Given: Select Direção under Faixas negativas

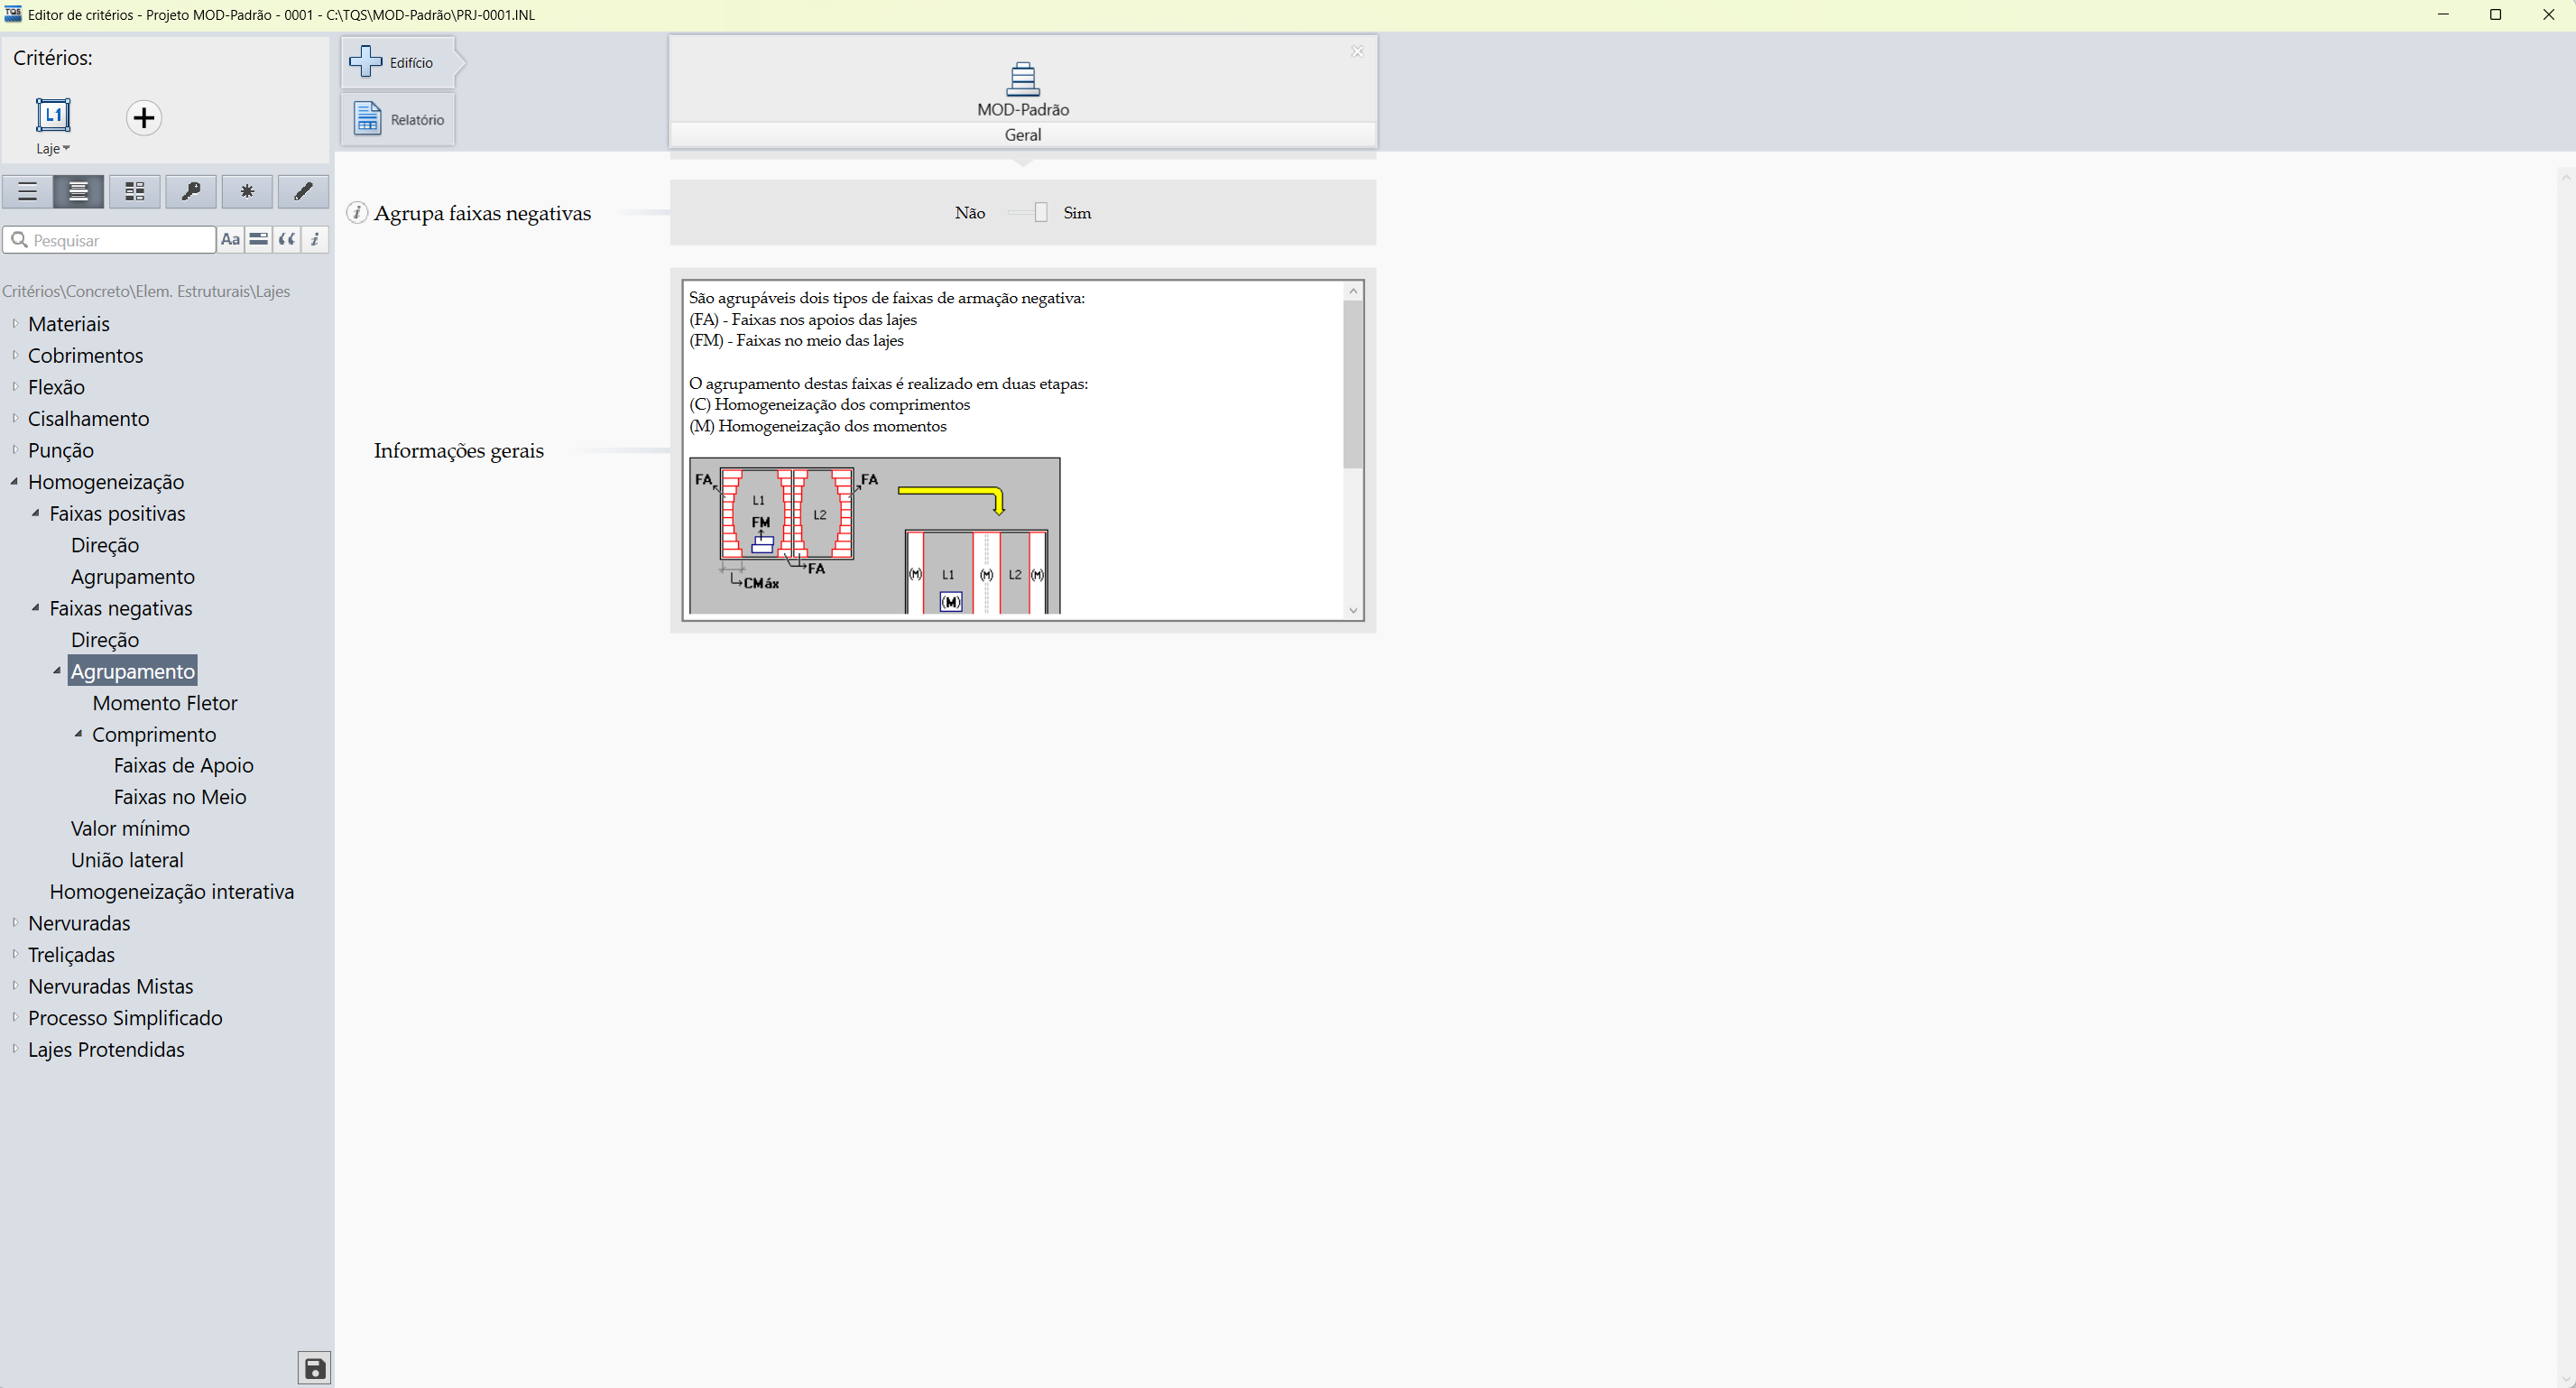Looking at the screenshot, I should 105,640.
